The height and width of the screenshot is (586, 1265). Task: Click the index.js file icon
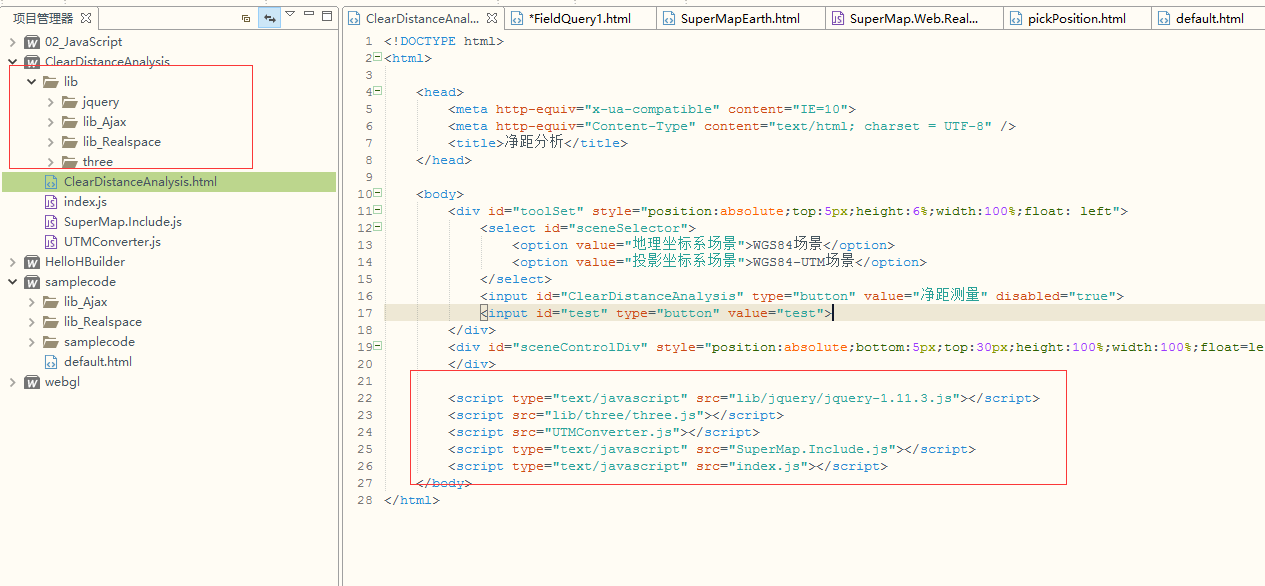tap(51, 202)
